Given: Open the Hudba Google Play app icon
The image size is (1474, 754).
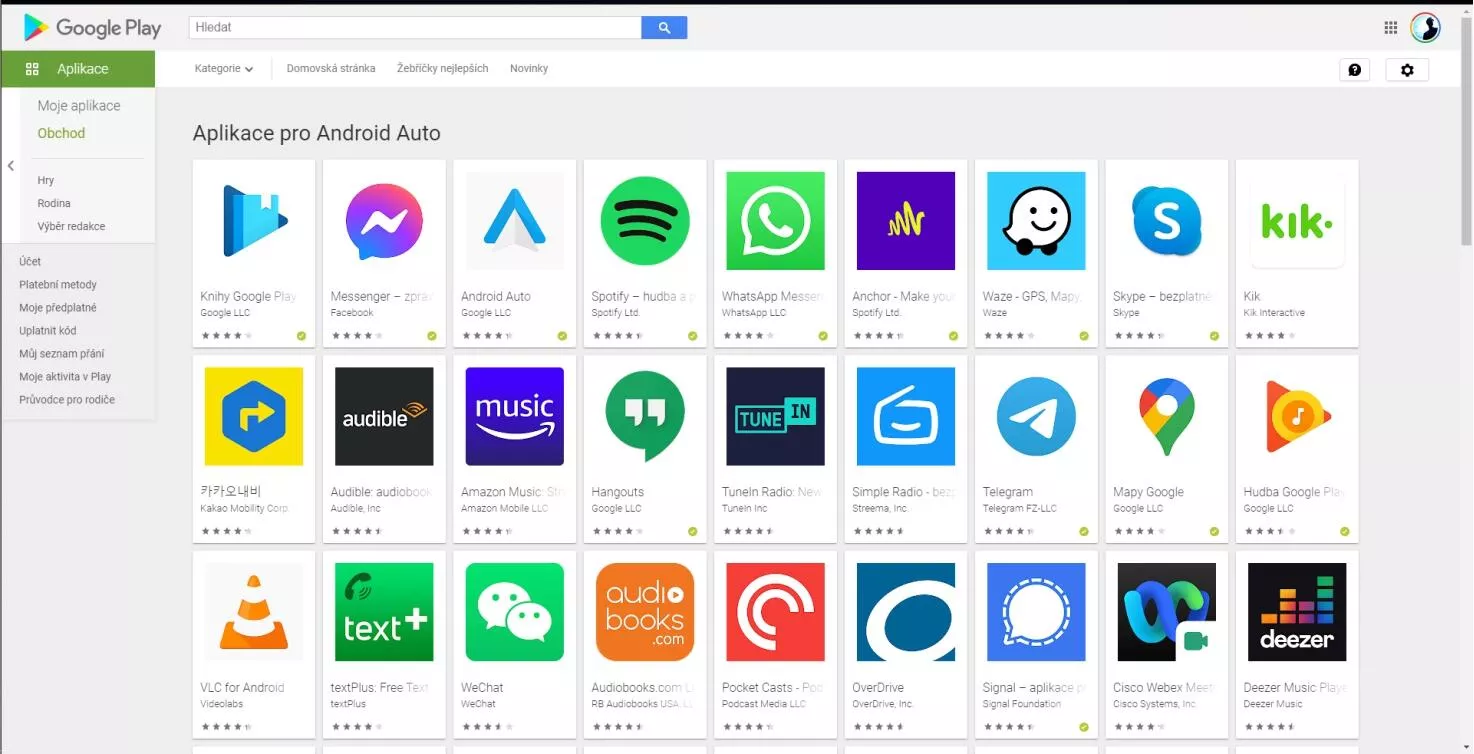Looking at the screenshot, I should click(x=1297, y=417).
